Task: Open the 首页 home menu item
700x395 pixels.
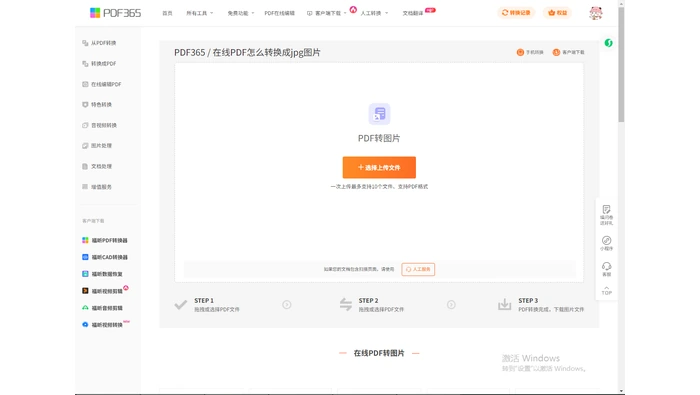Action: [167, 13]
